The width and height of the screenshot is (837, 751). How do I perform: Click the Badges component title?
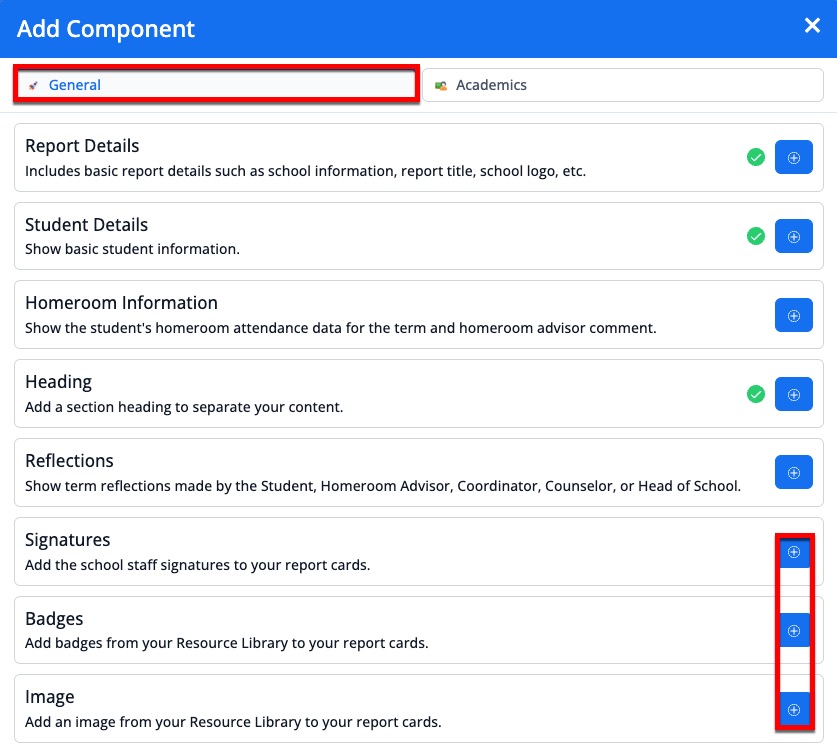point(54,618)
